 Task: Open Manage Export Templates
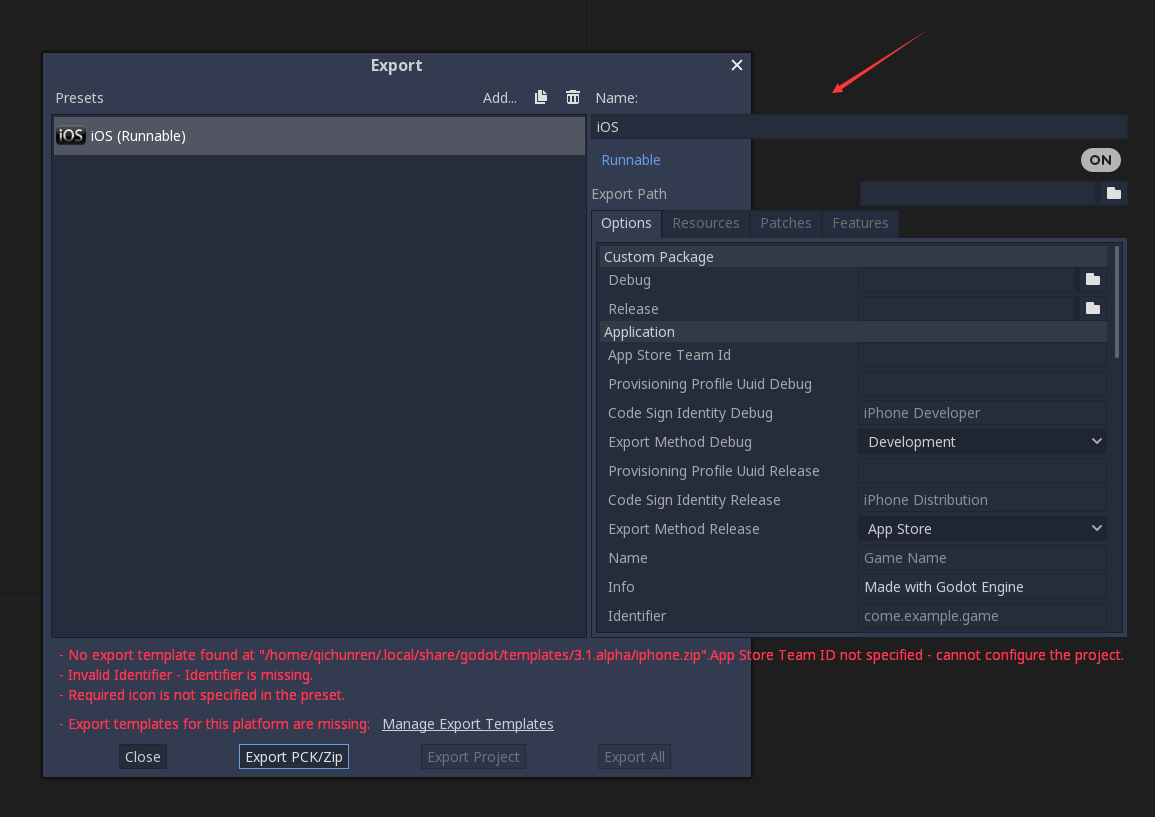click(467, 723)
